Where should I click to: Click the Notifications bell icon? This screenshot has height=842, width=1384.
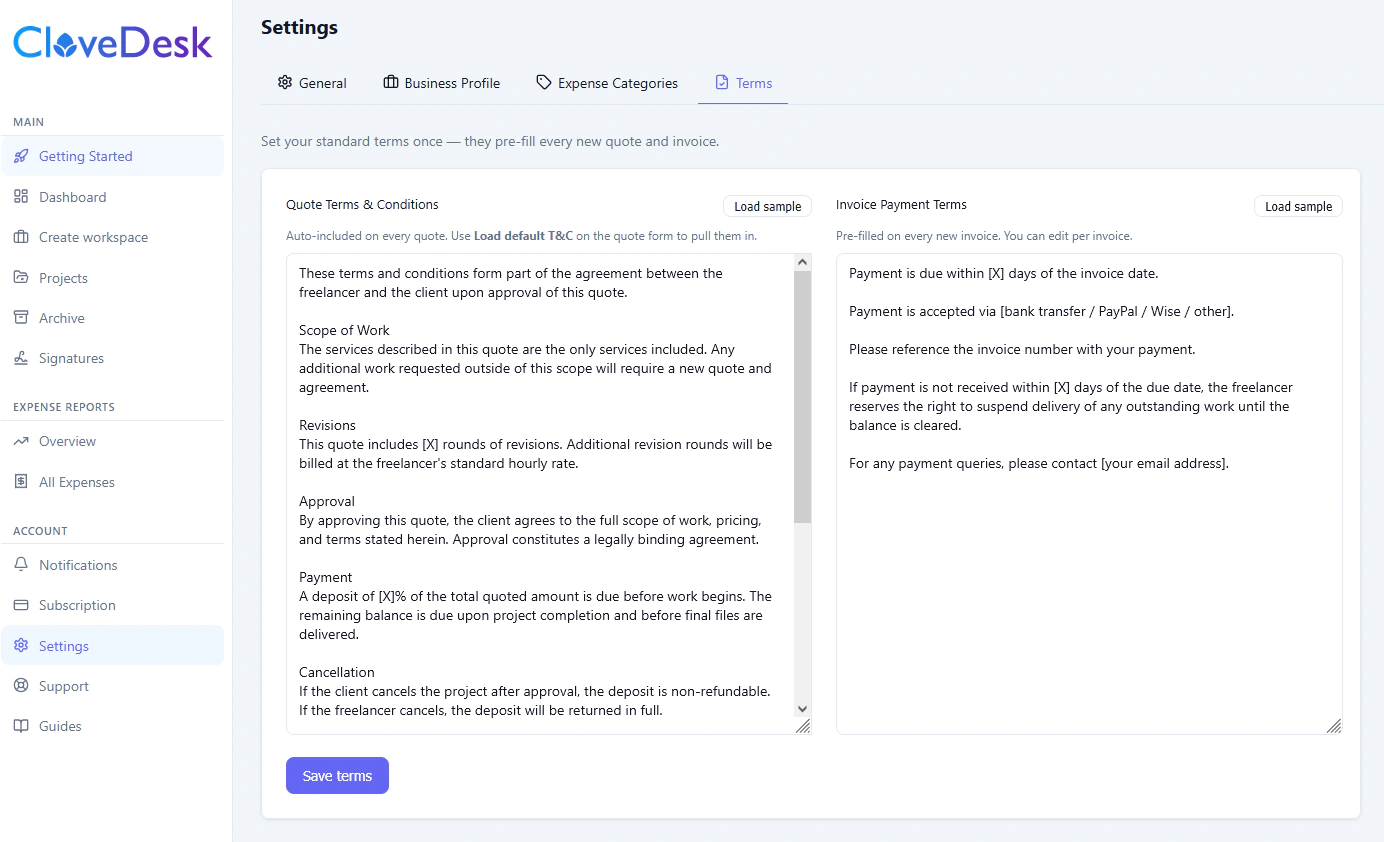[21, 565]
